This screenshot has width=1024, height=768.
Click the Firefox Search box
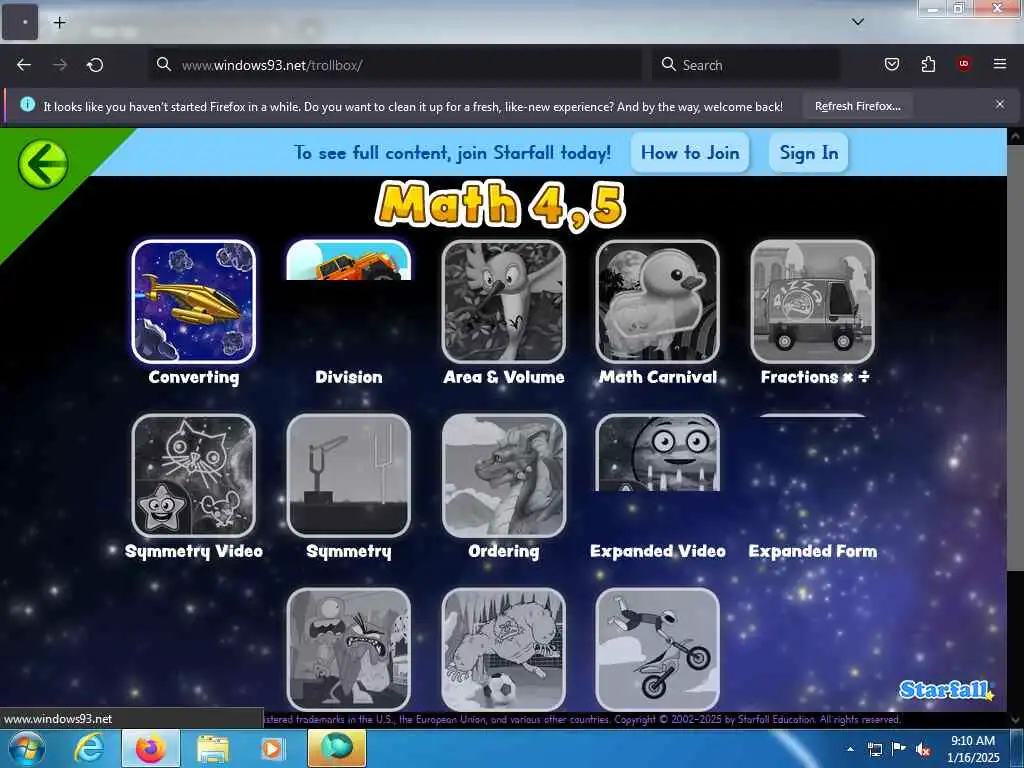(x=746, y=65)
